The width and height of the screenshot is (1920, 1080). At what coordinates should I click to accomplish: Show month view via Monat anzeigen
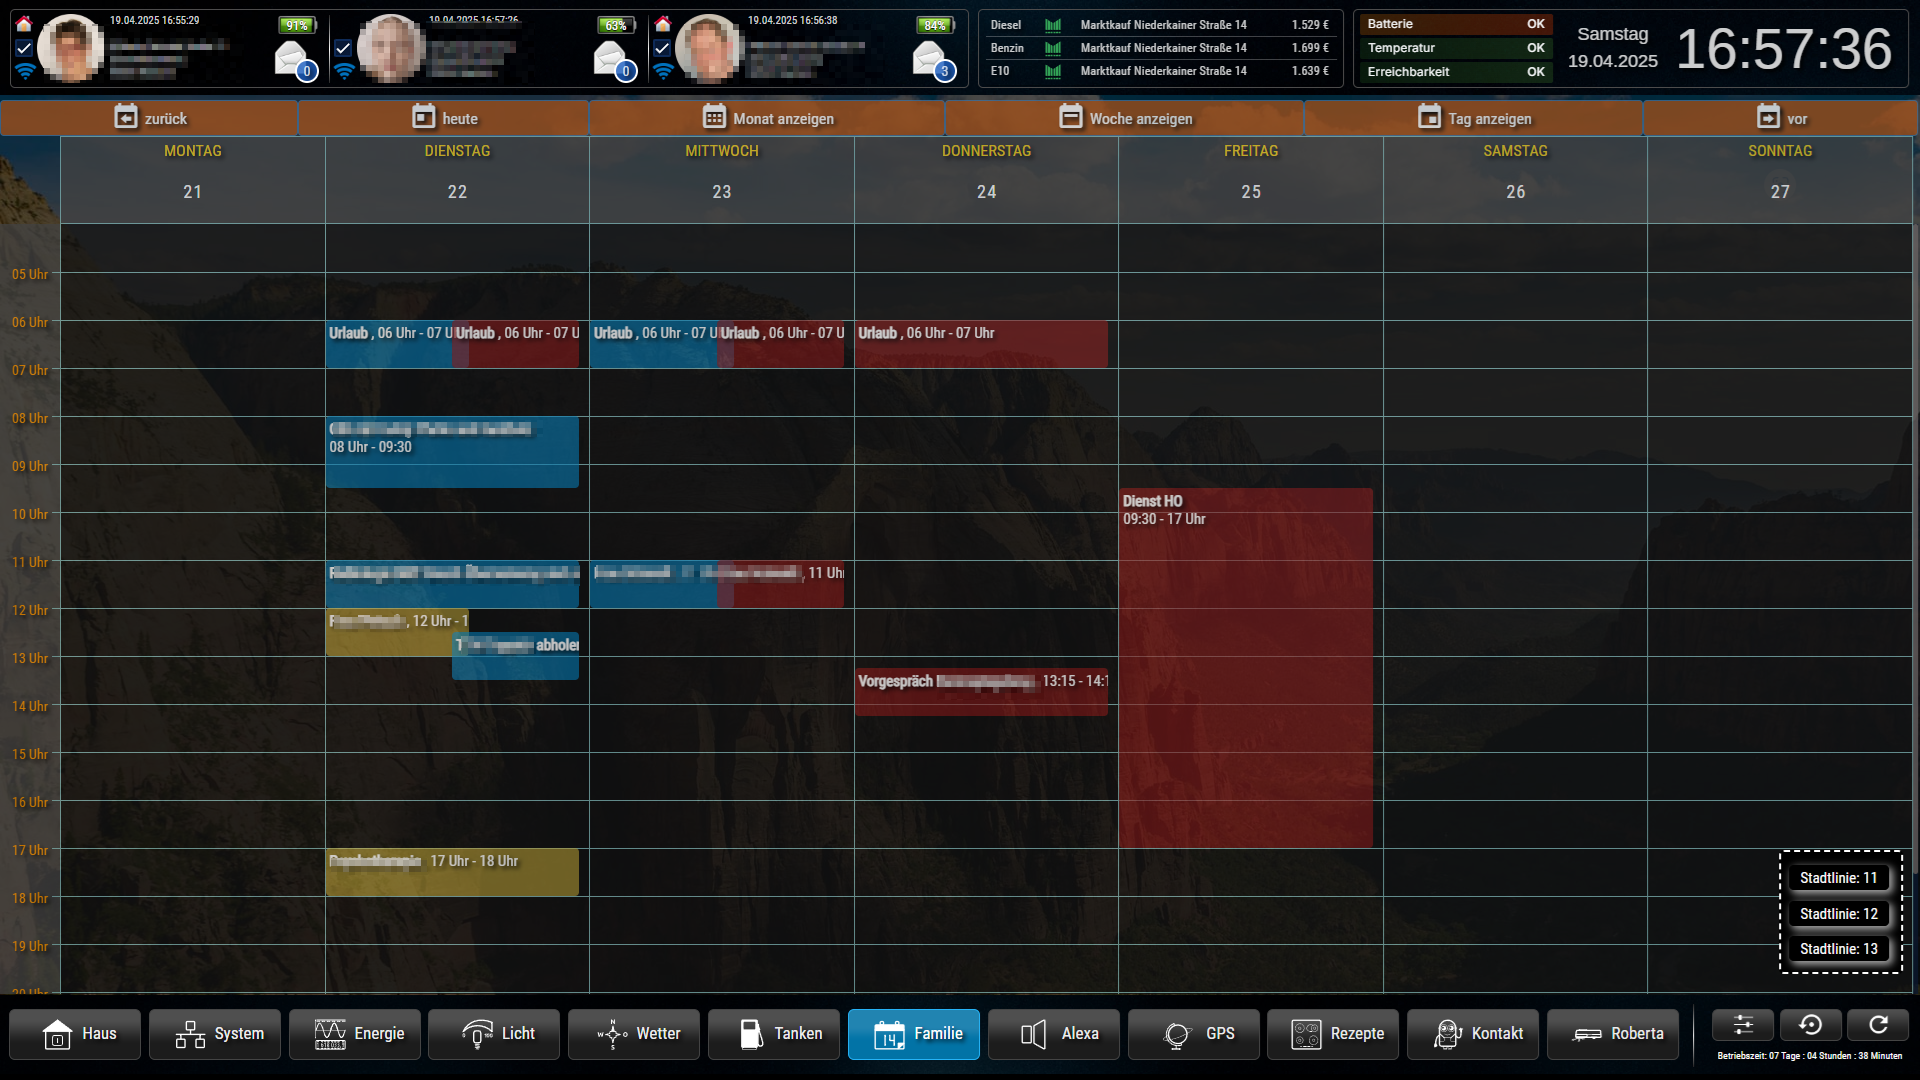click(x=767, y=118)
